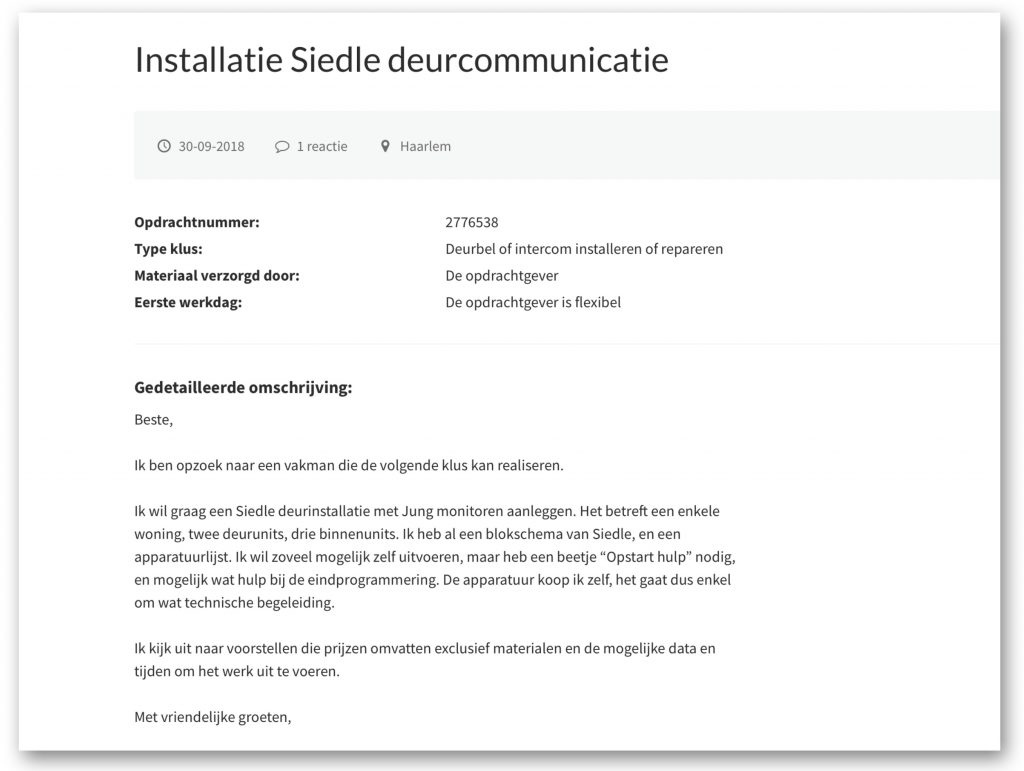
Task: Click the Deurbel of intercom installeren text
Action: click(583, 249)
